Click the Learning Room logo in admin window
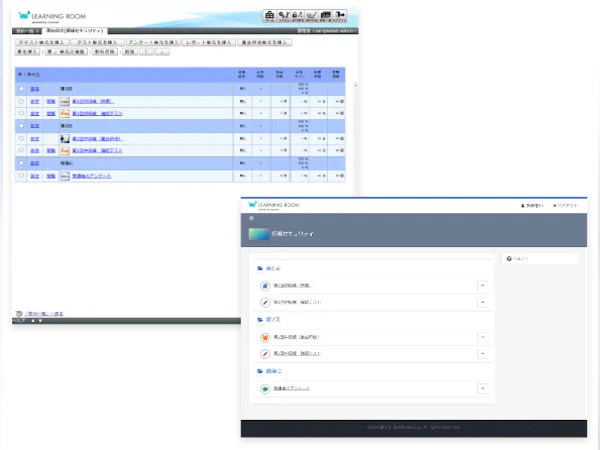The width and height of the screenshot is (600, 450). click(52, 16)
